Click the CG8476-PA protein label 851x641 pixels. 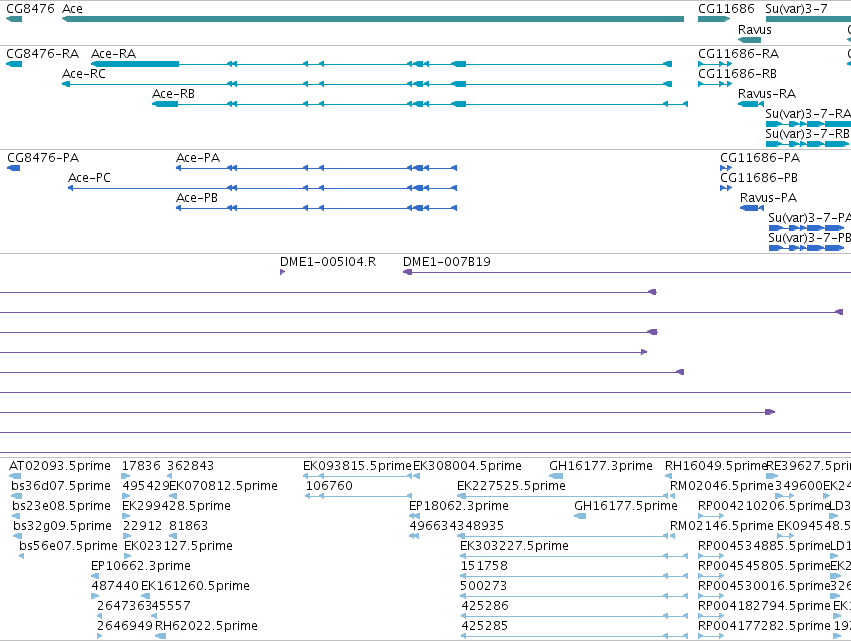pyautogui.click(x=43, y=158)
